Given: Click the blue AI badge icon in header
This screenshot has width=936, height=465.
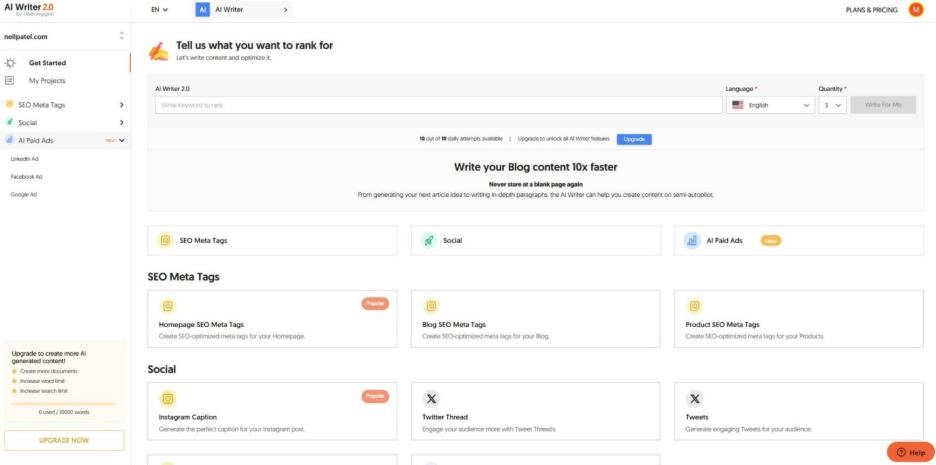Looking at the screenshot, I should [x=203, y=10].
